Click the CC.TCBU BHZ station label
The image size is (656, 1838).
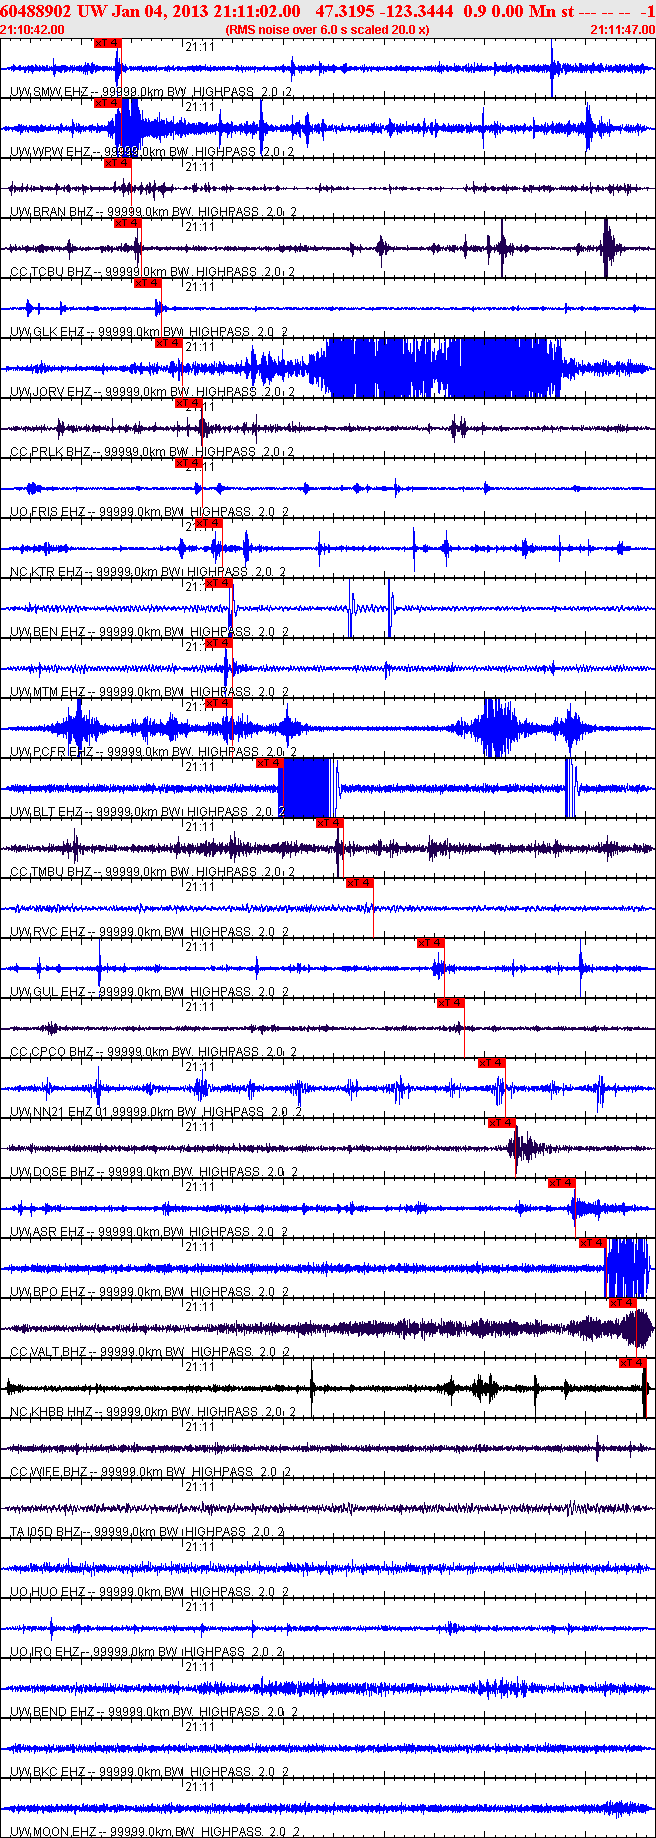coord(52,272)
